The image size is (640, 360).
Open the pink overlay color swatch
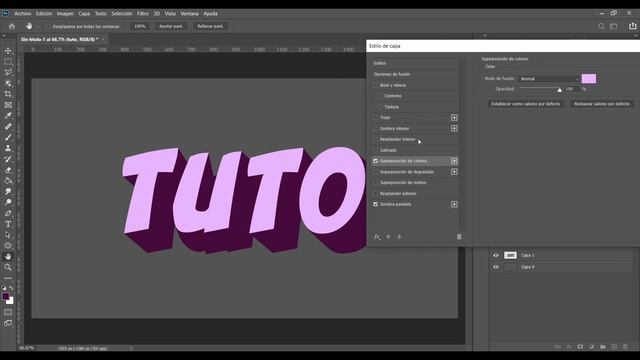pos(589,79)
